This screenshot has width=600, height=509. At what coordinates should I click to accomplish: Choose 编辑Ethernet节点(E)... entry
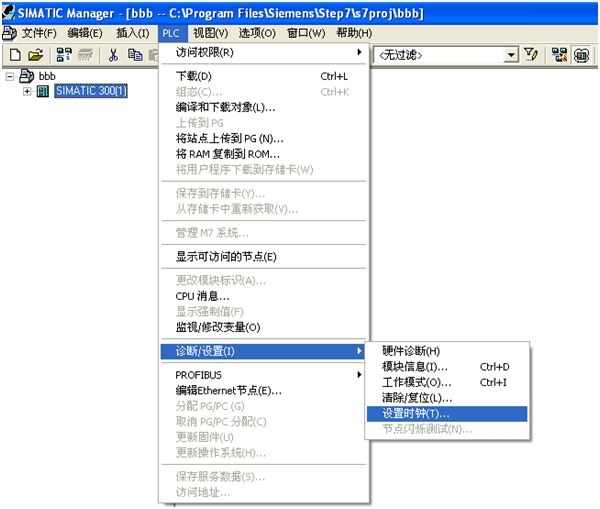pyautogui.click(x=264, y=391)
